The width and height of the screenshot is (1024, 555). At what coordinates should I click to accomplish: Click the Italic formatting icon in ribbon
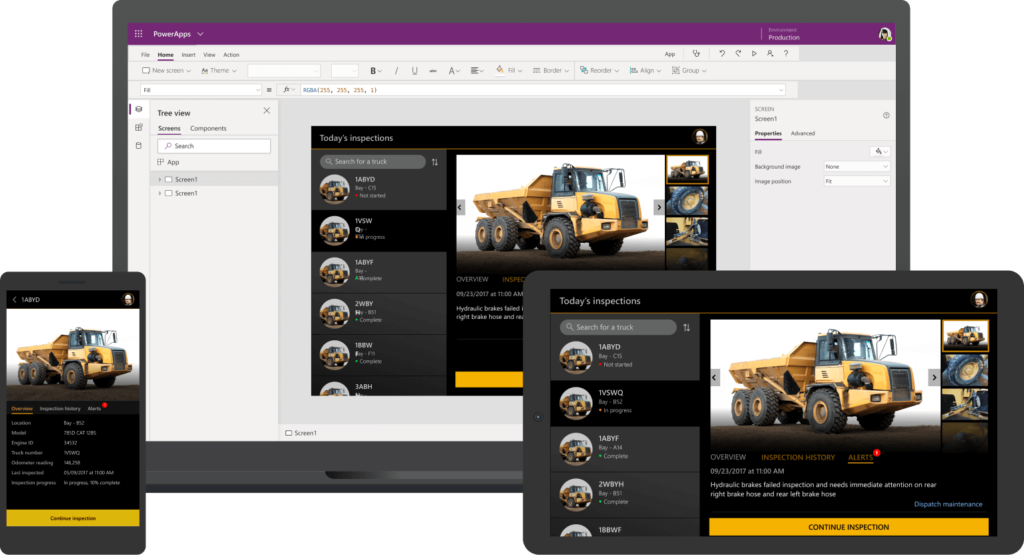396,71
